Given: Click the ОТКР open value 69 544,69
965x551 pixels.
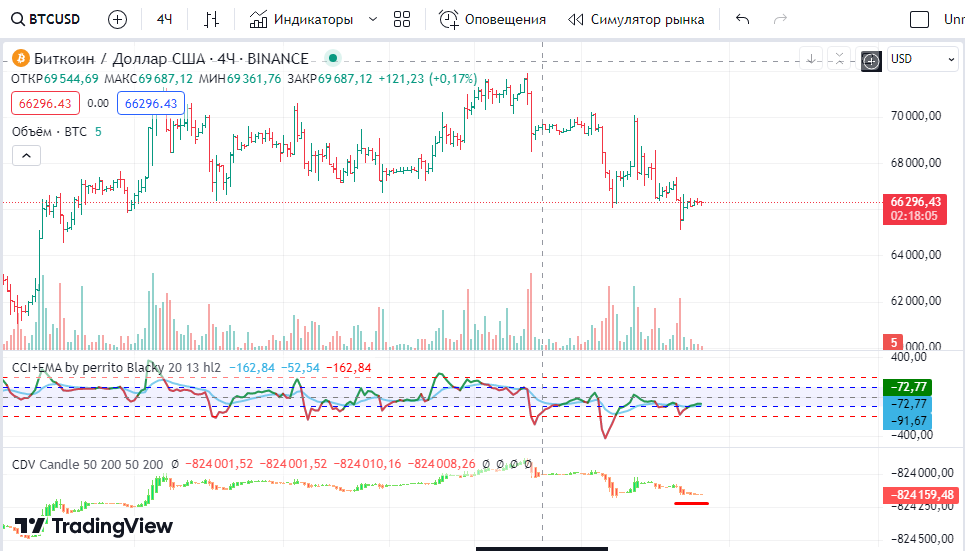Looking at the screenshot, I should 71,79.
